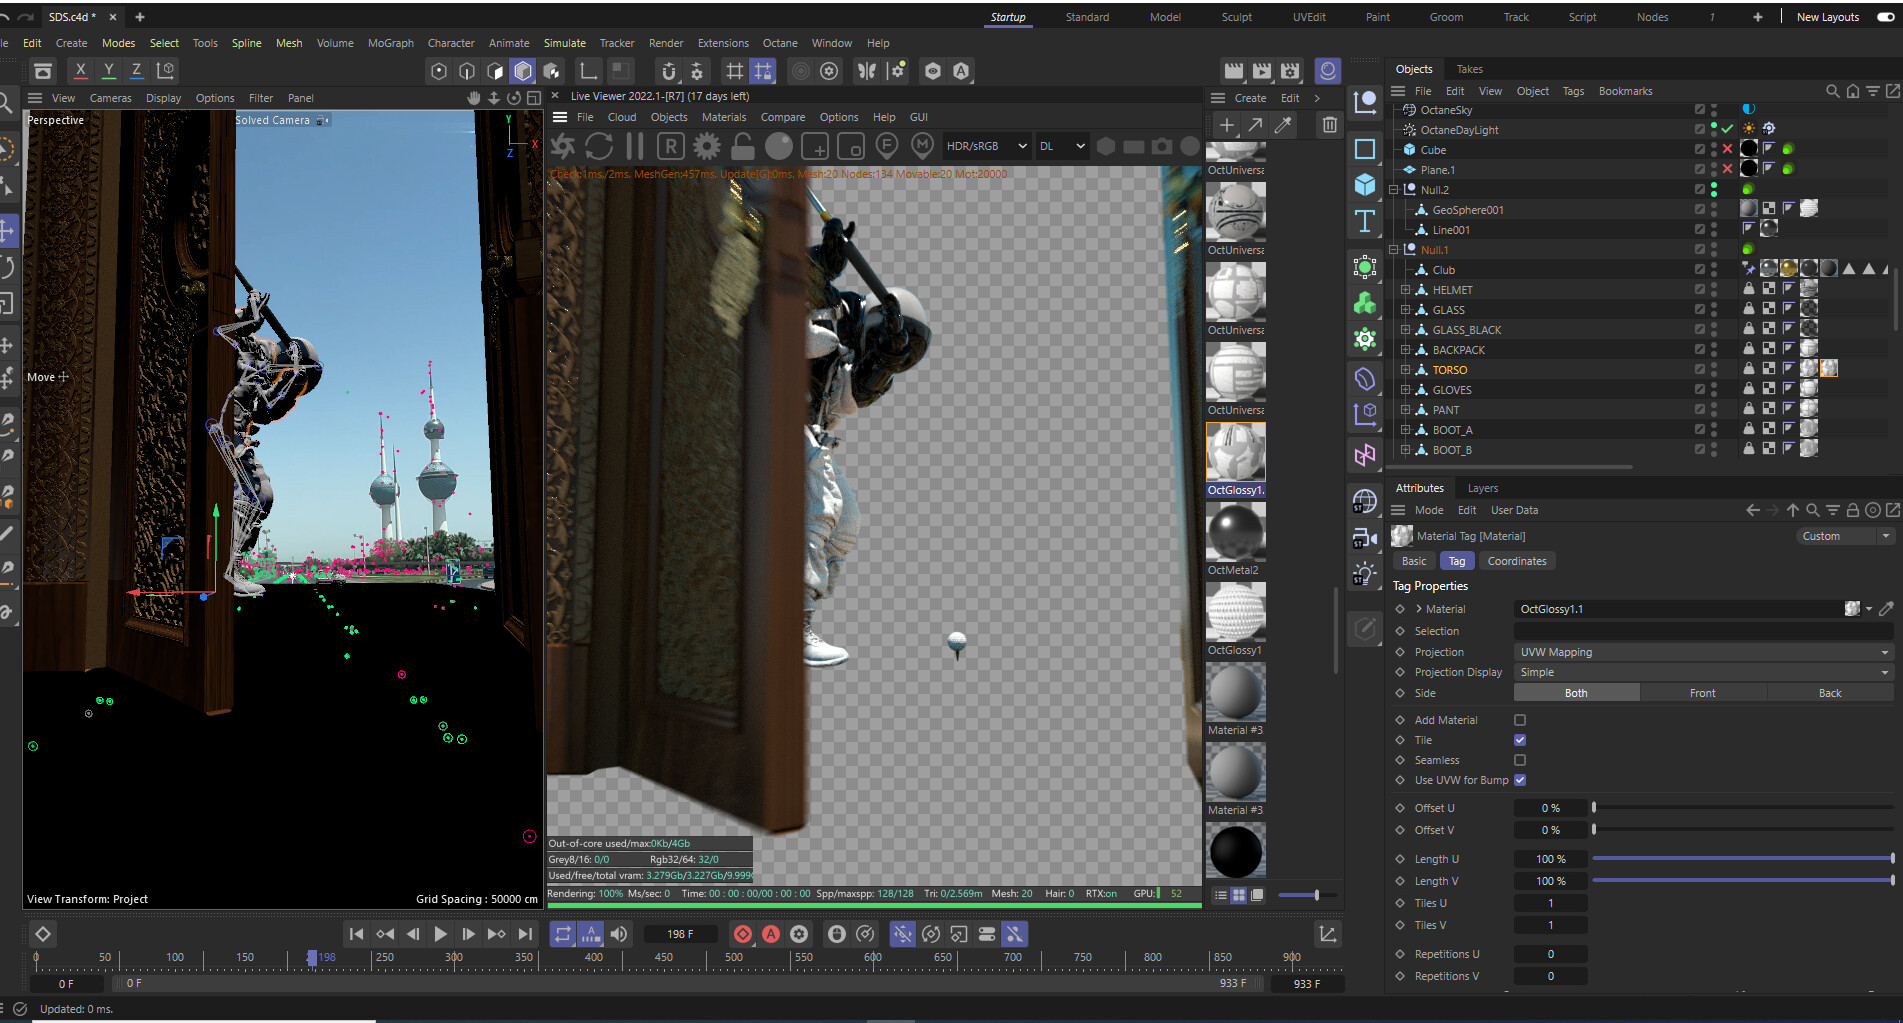The width and height of the screenshot is (1903, 1023).
Task: Expand the HELMET object in hierarchy
Action: (x=1405, y=290)
